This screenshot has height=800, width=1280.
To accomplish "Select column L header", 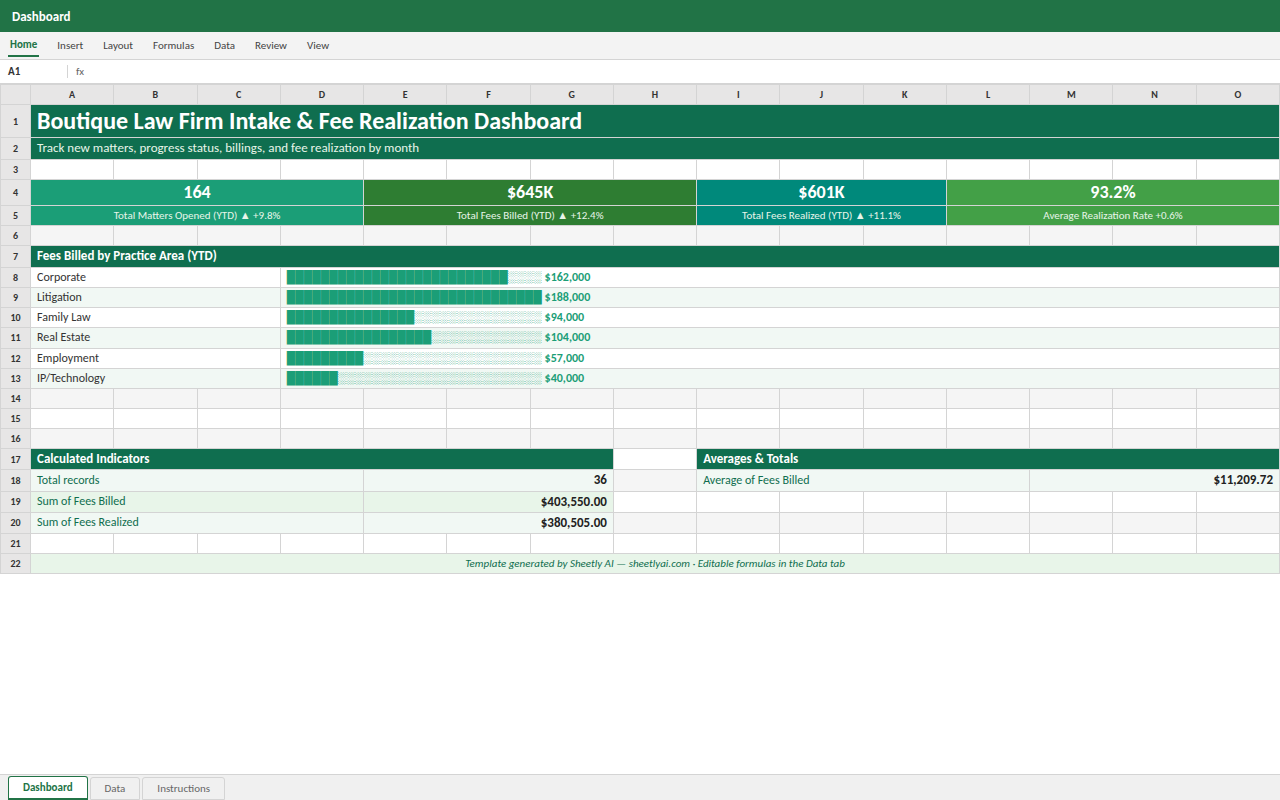I will (x=988, y=94).
